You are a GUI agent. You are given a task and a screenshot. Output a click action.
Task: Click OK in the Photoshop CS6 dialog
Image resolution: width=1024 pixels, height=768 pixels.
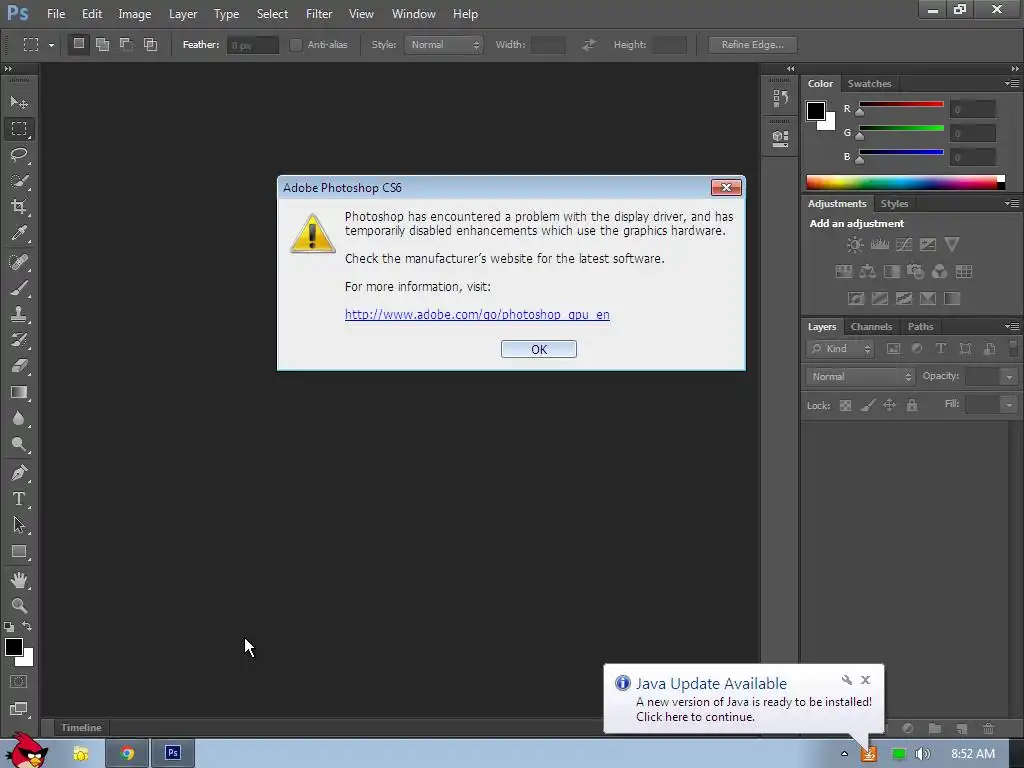point(539,349)
